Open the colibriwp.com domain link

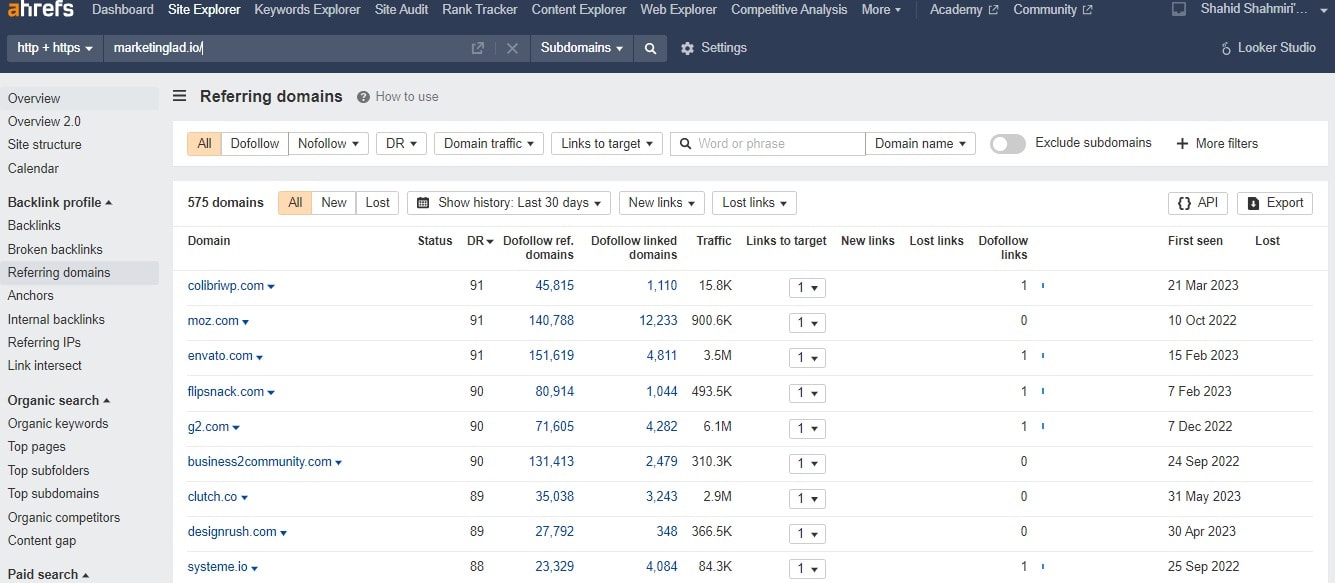tap(226, 286)
